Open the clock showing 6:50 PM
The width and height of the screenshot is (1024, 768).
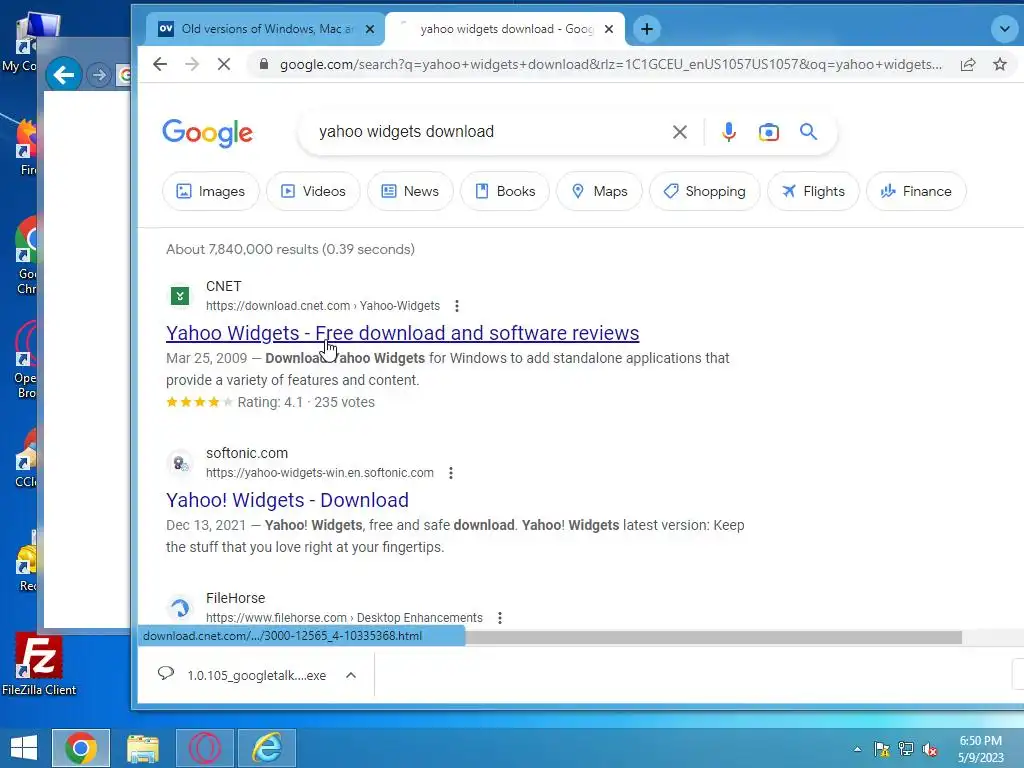(981, 749)
